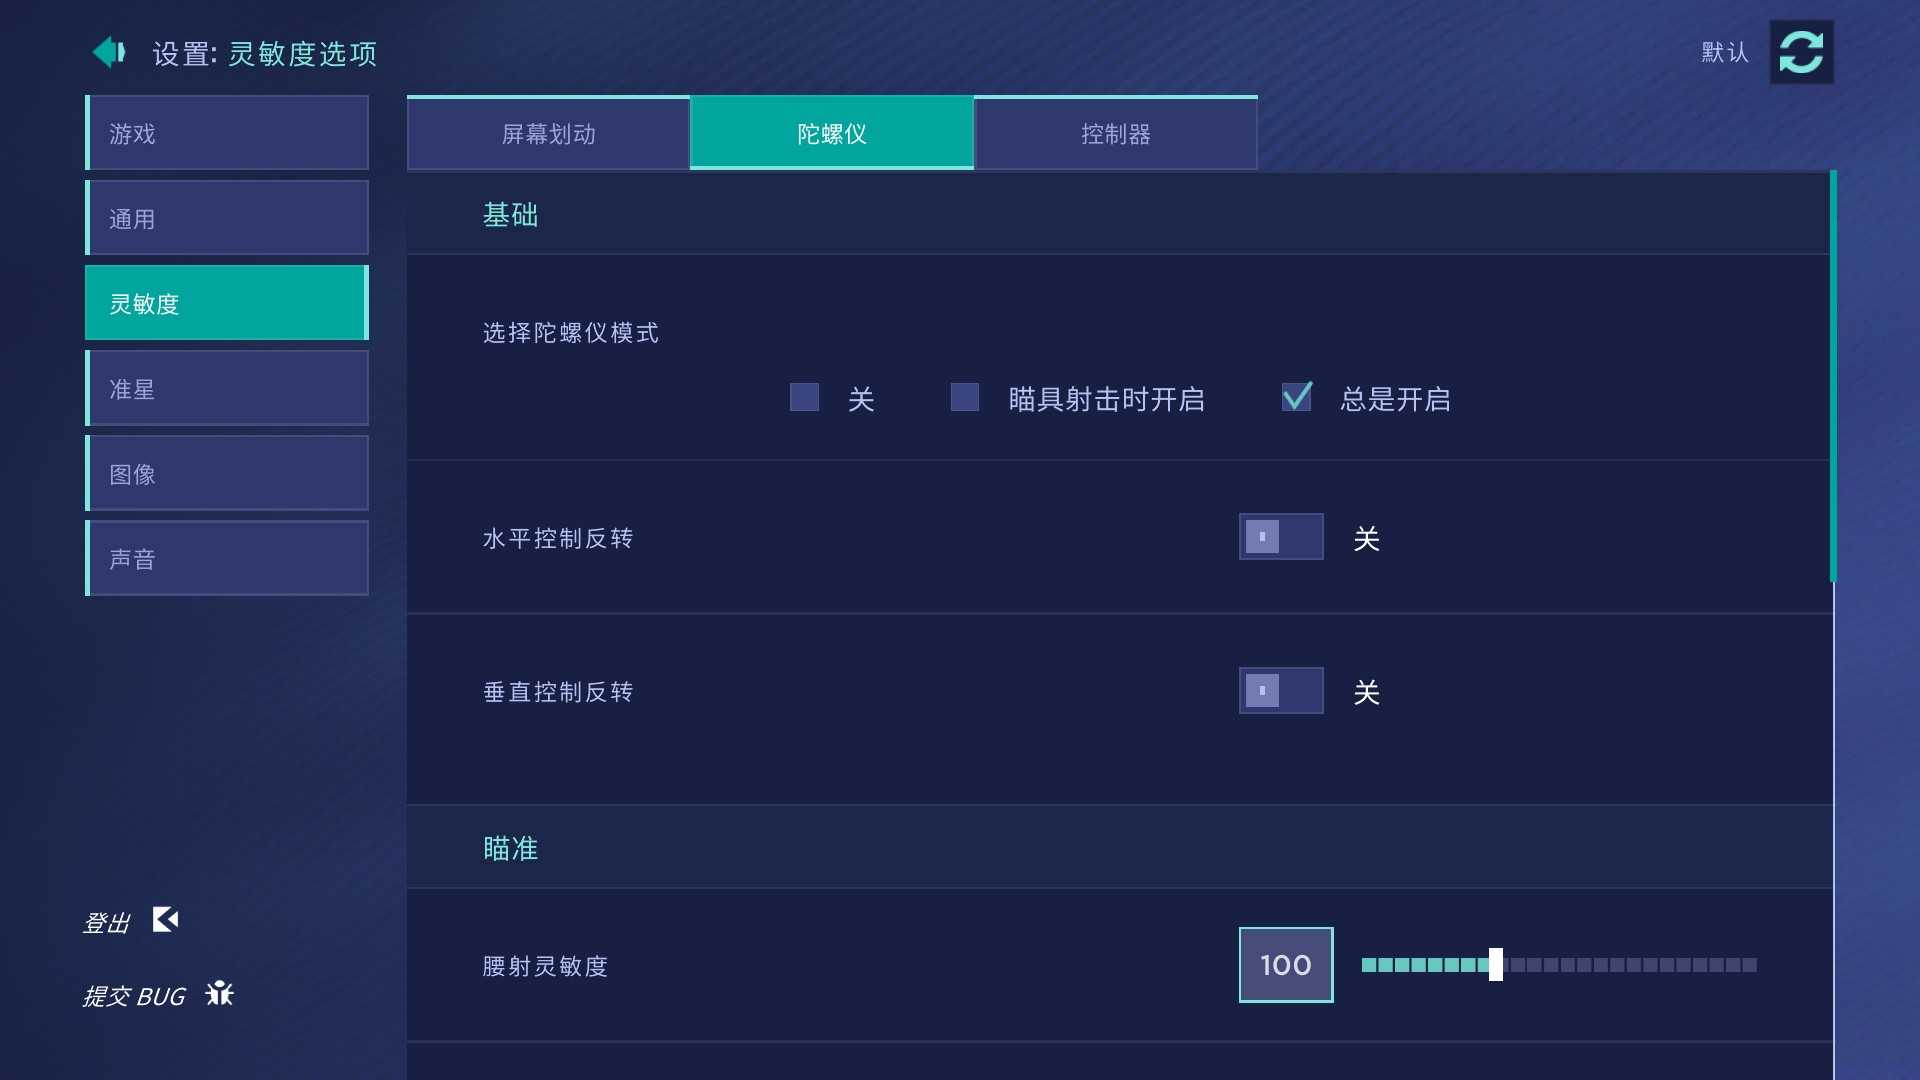Select the 关 gyroscope mode checkbox
Screen dimensions: 1920x1080
pos(804,398)
